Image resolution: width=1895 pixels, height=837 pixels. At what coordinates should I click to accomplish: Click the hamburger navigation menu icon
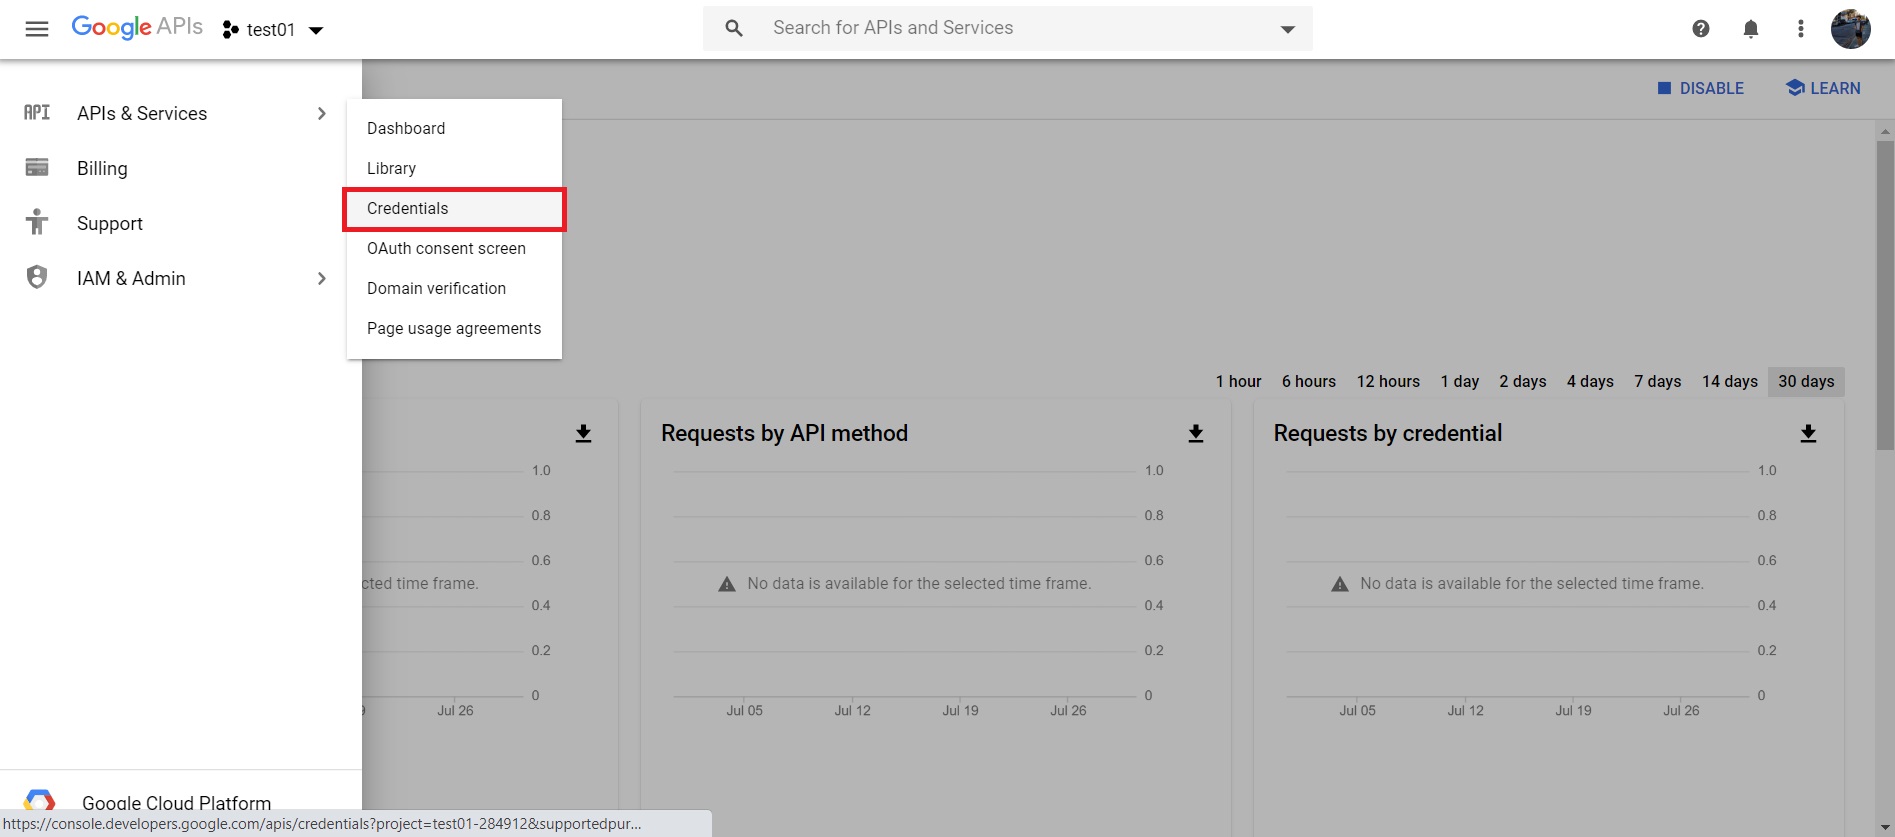(37, 29)
